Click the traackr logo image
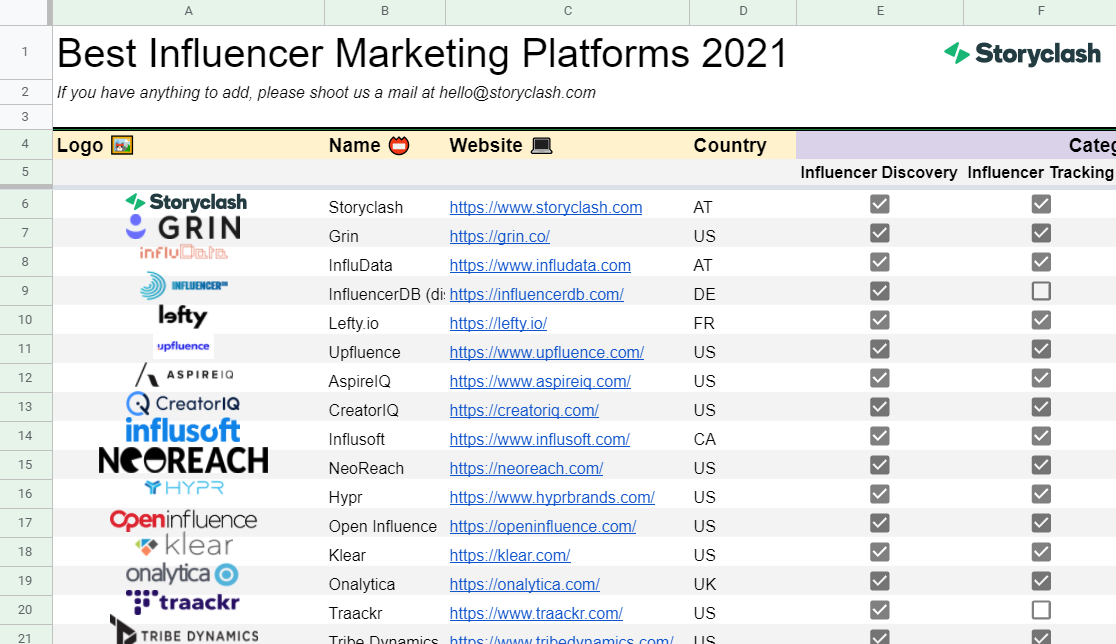The image size is (1116, 644). pos(183,602)
